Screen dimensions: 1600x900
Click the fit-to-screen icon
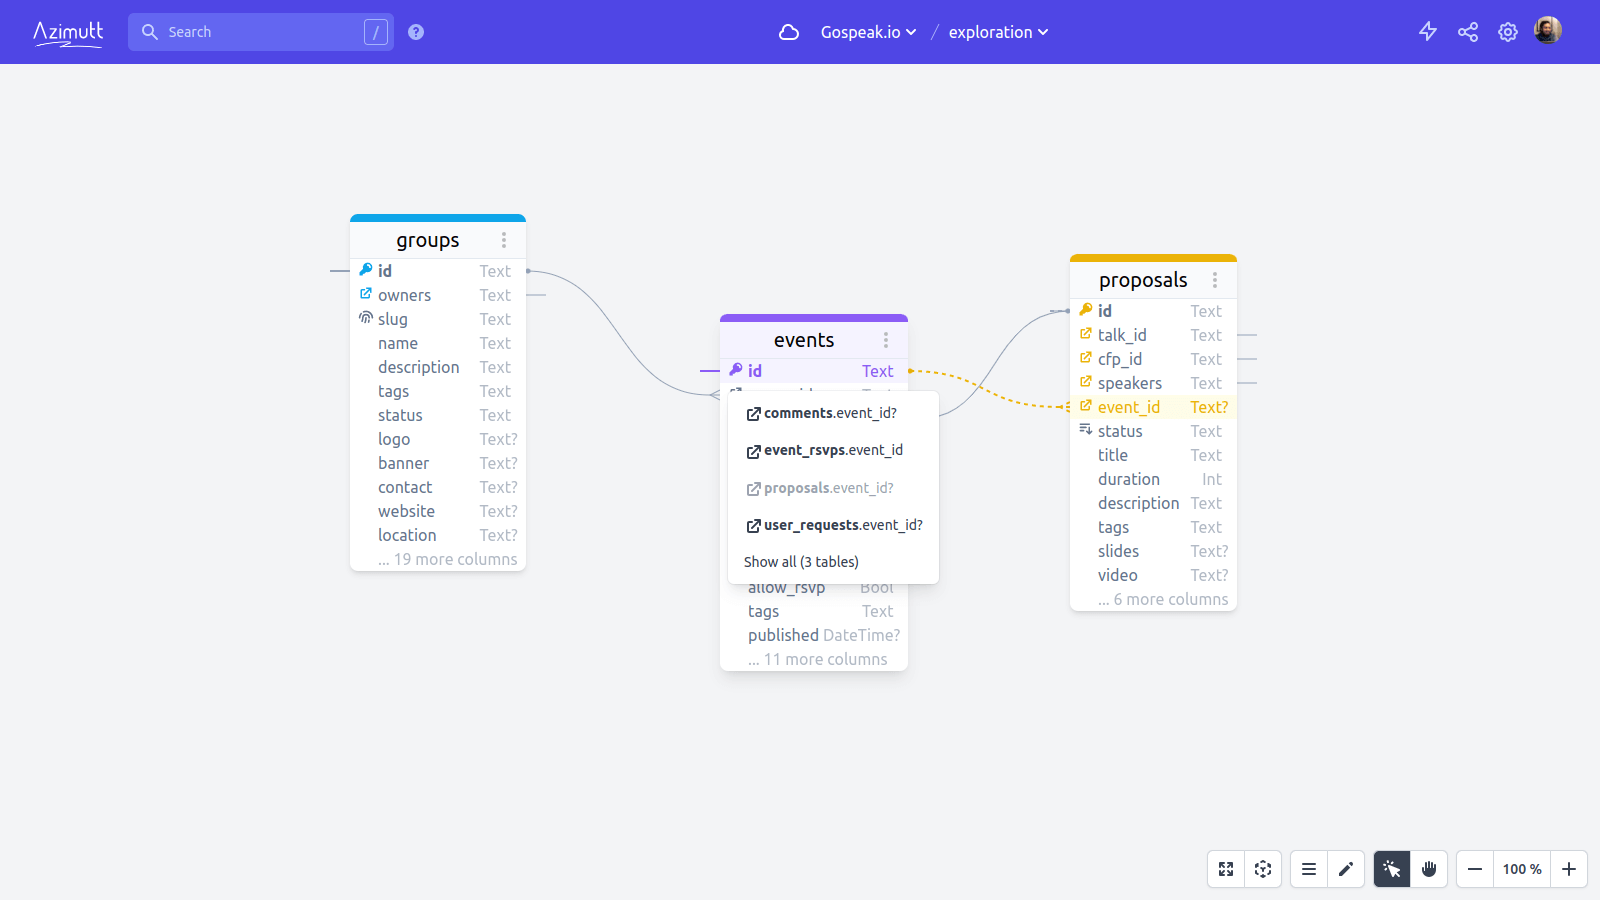tap(1226, 869)
